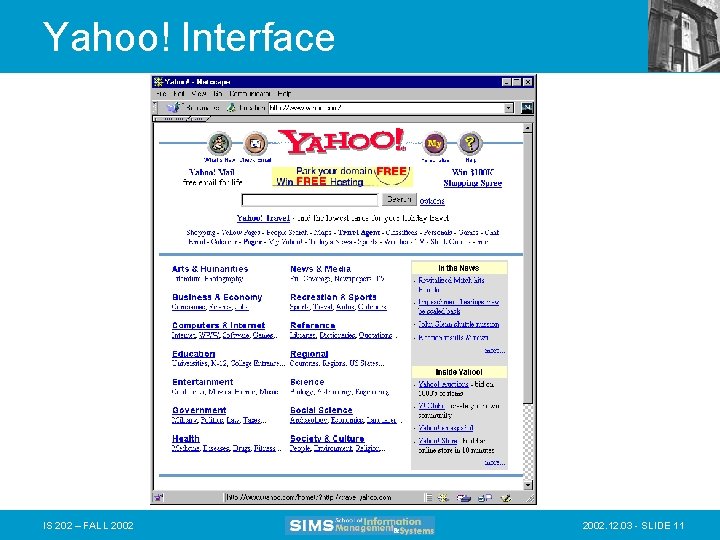The width and height of the screenshot is (720, 540).
Task: Click more link under Inside Yahoo!
Action: (495, 462)
